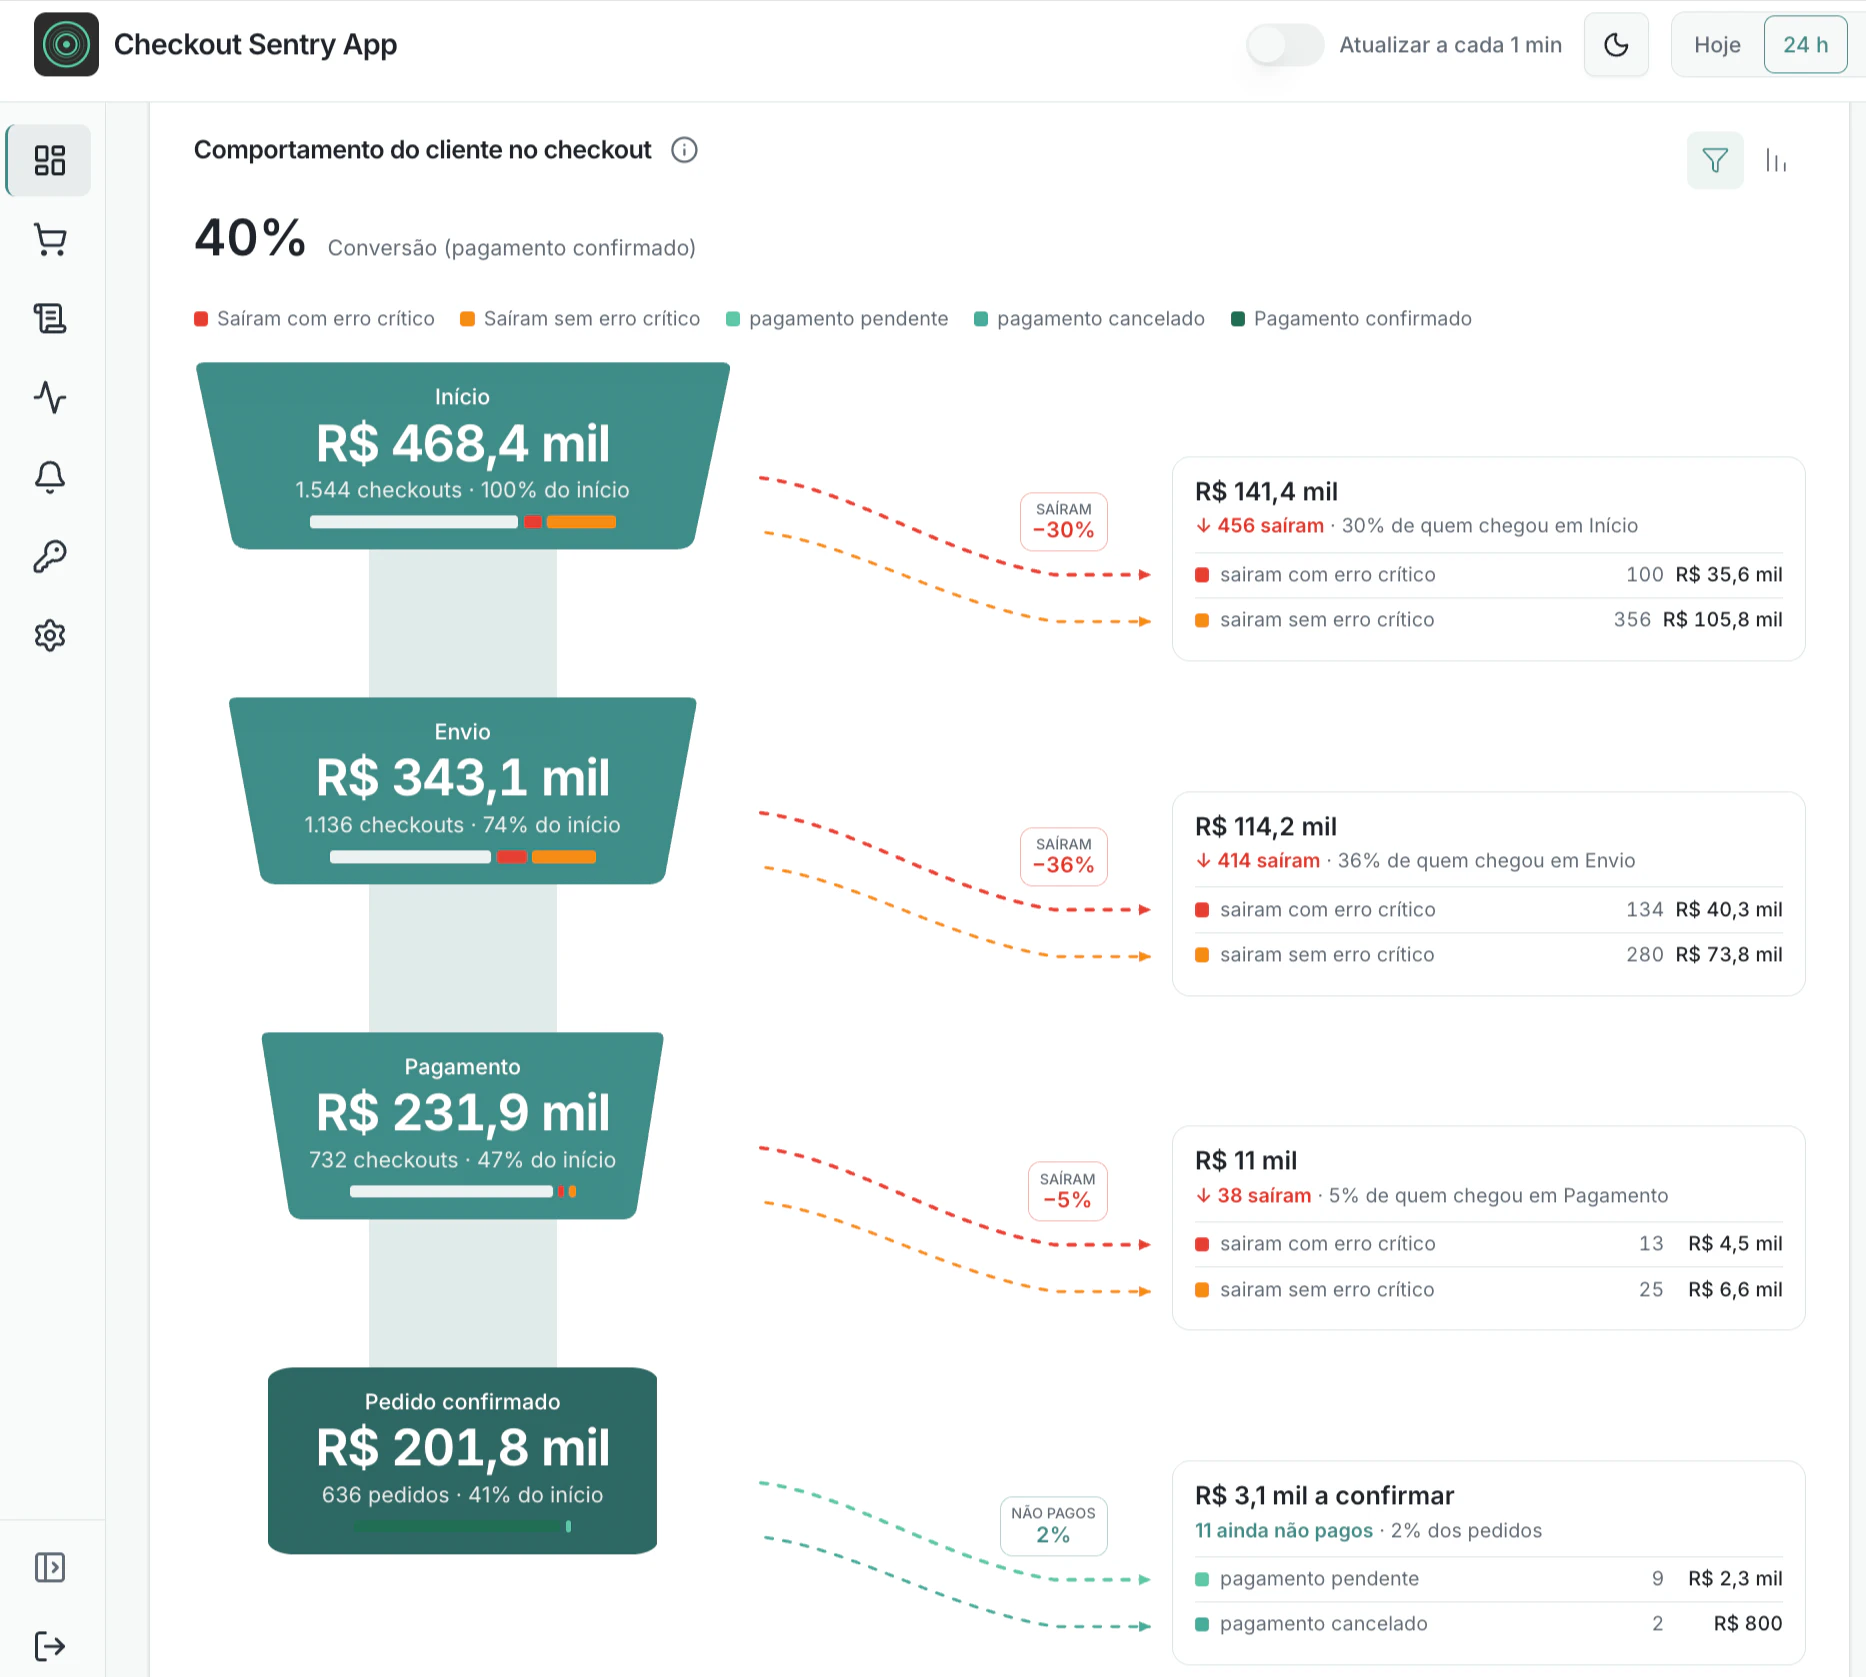Select the 24 h time range tab

(x=1805, y=45)
